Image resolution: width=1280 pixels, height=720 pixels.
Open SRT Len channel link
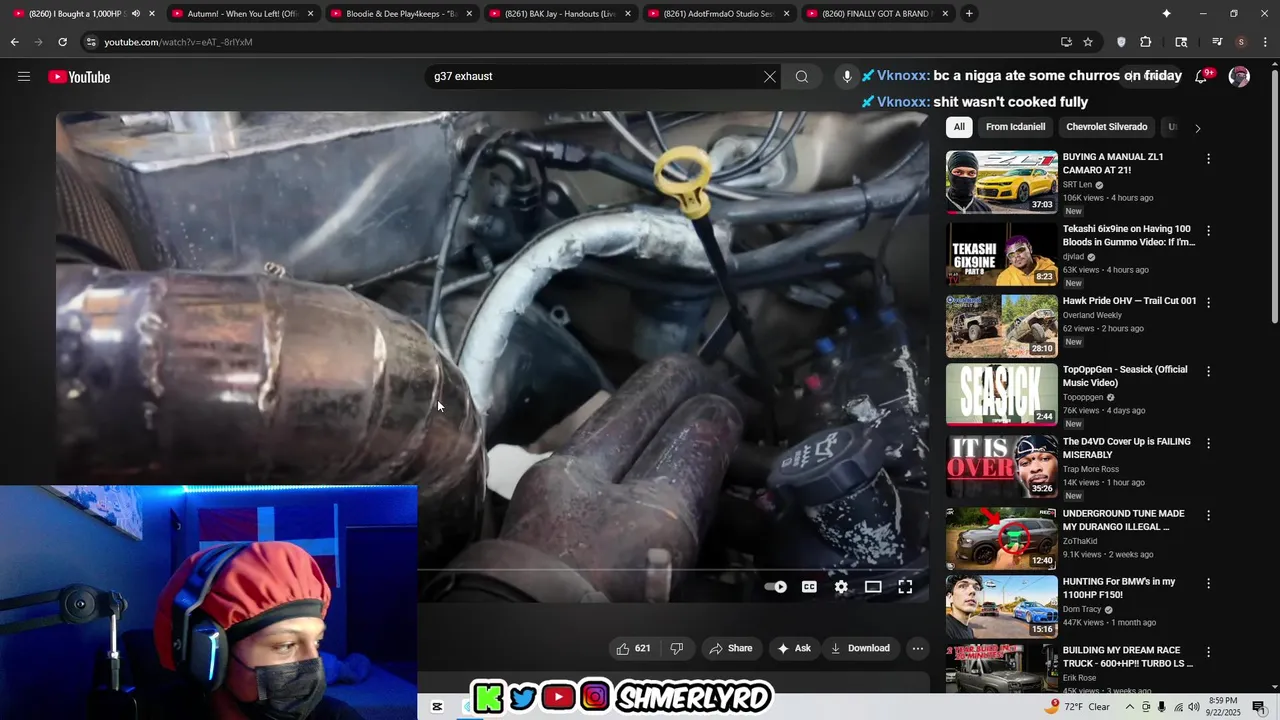point(1077,185)
